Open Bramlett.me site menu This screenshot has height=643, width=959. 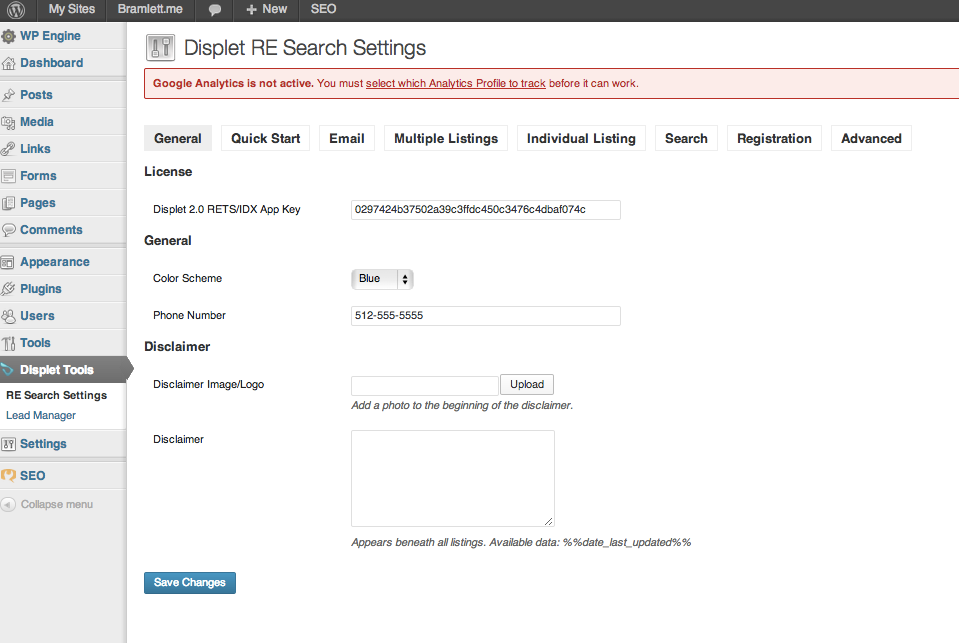150,9
